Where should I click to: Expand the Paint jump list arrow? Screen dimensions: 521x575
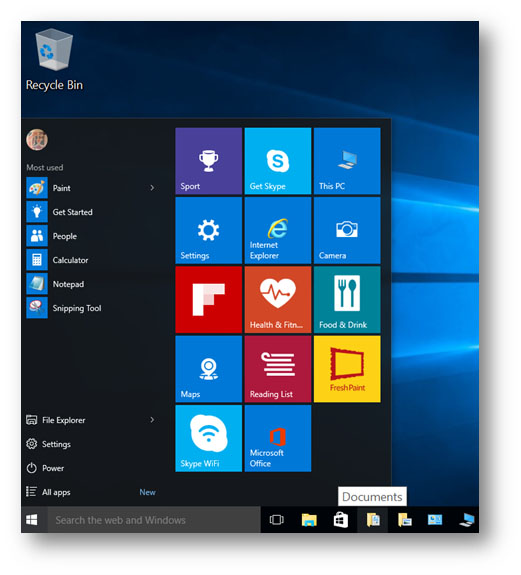point(152,188)
